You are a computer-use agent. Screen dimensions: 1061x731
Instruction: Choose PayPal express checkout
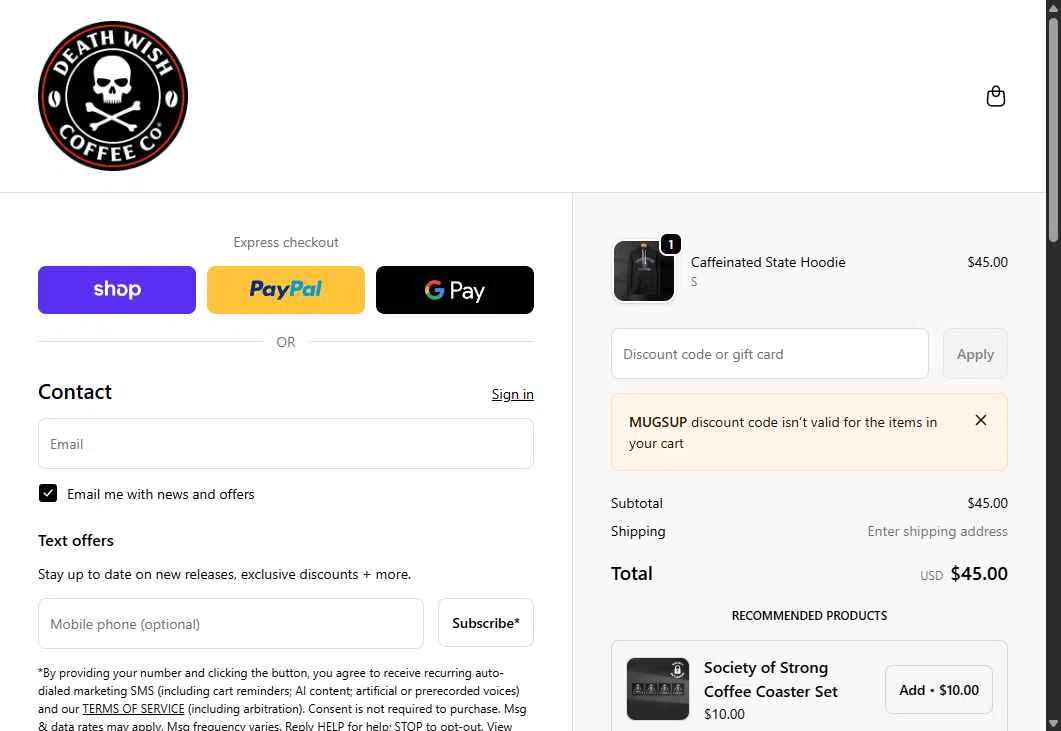tap(286, 290)
